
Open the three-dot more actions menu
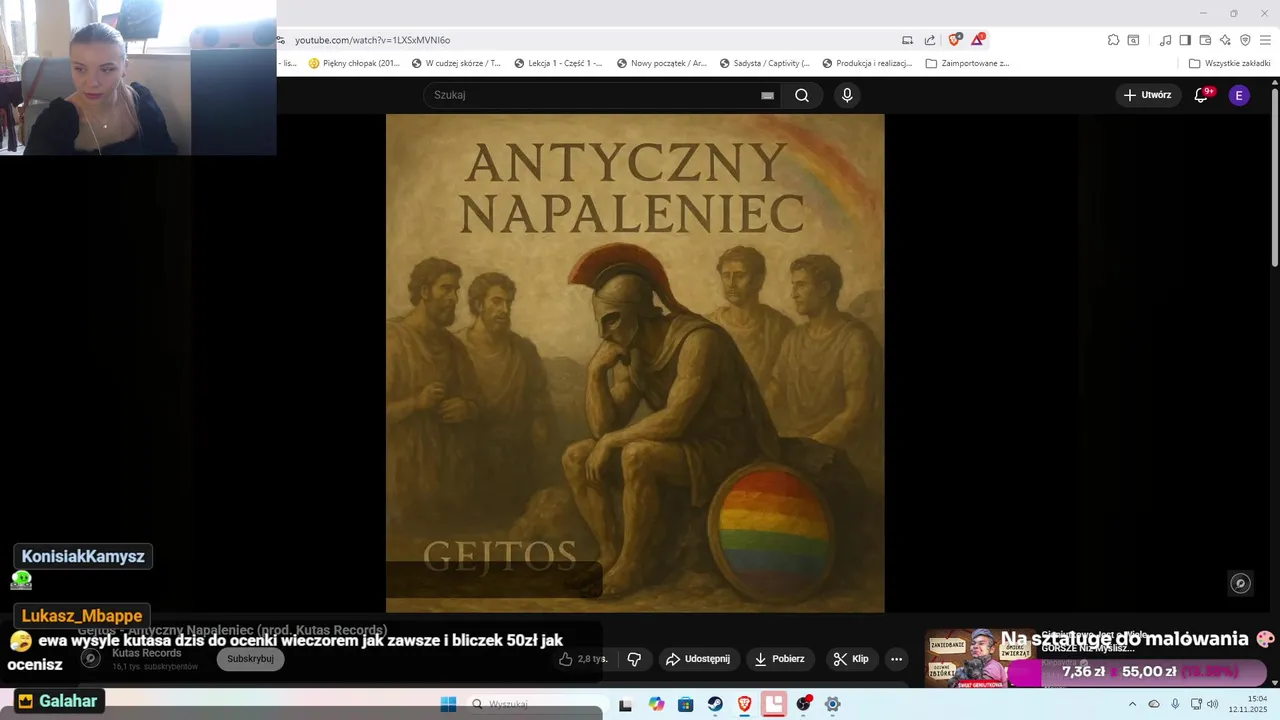pos(896,659)
